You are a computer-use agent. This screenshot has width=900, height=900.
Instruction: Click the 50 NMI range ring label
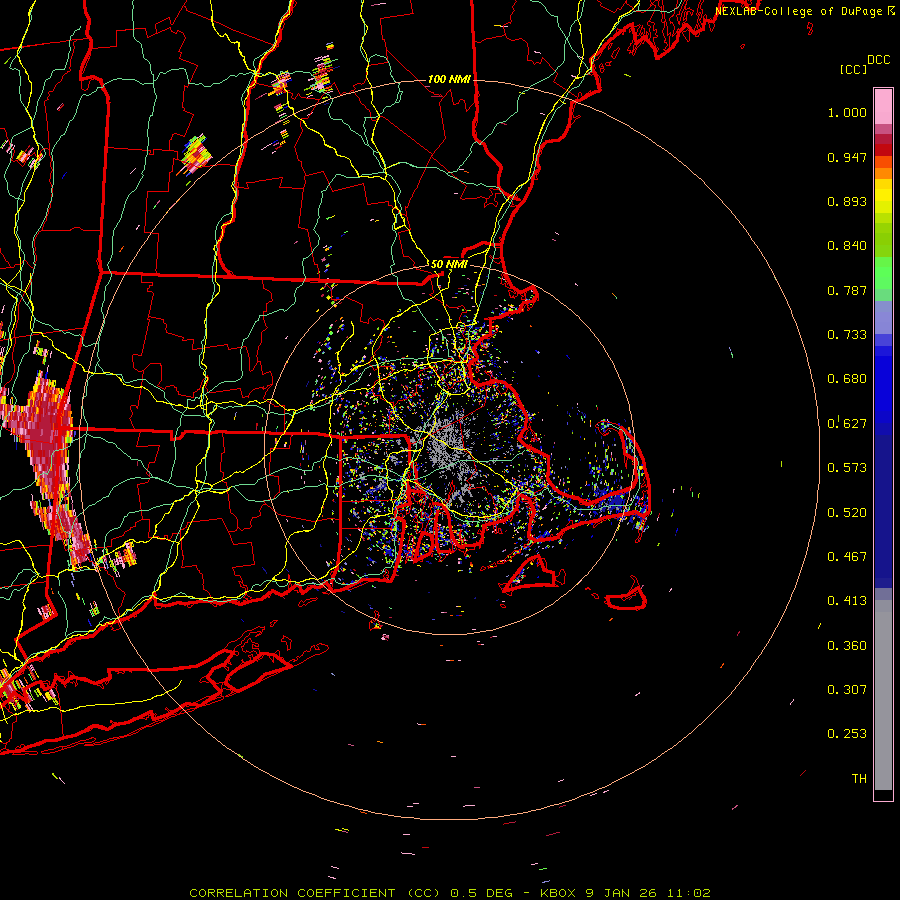pyautogui.click(x=449, y=264)
